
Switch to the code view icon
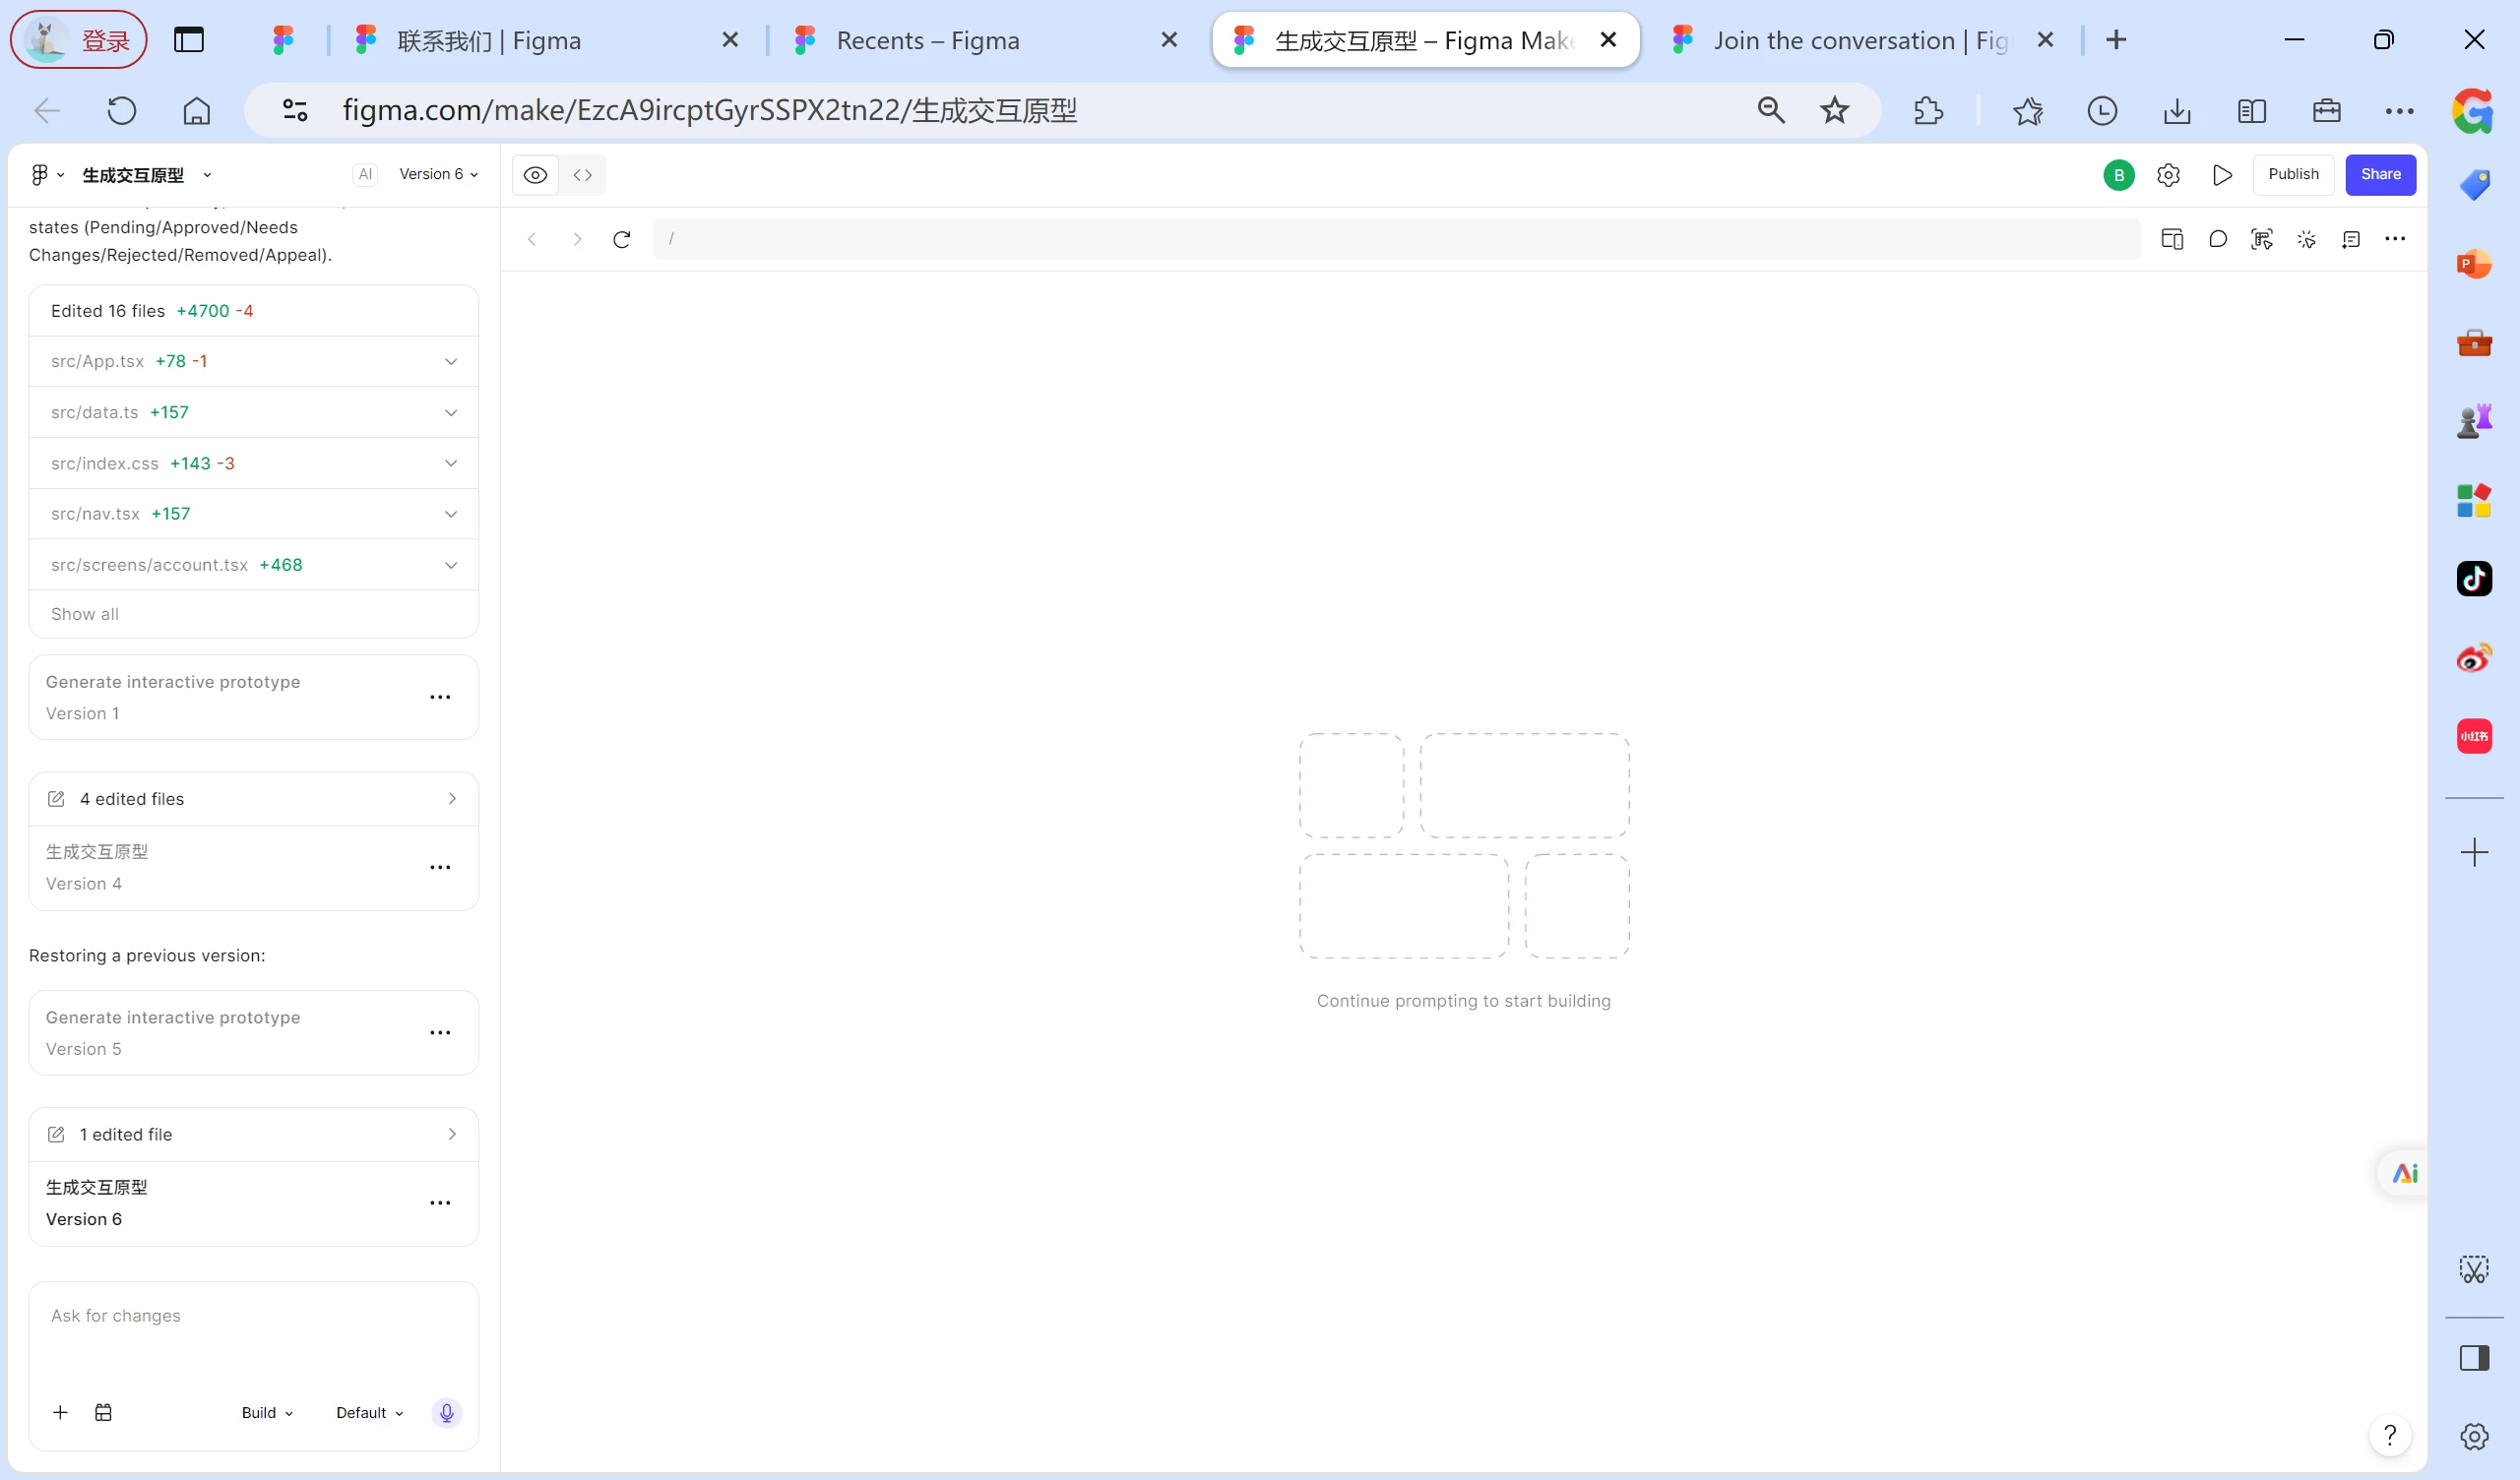tap(583, 175)
